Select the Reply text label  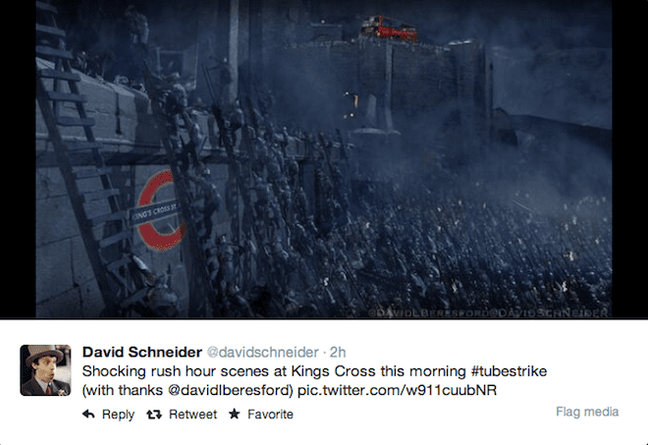click(118, 414)
